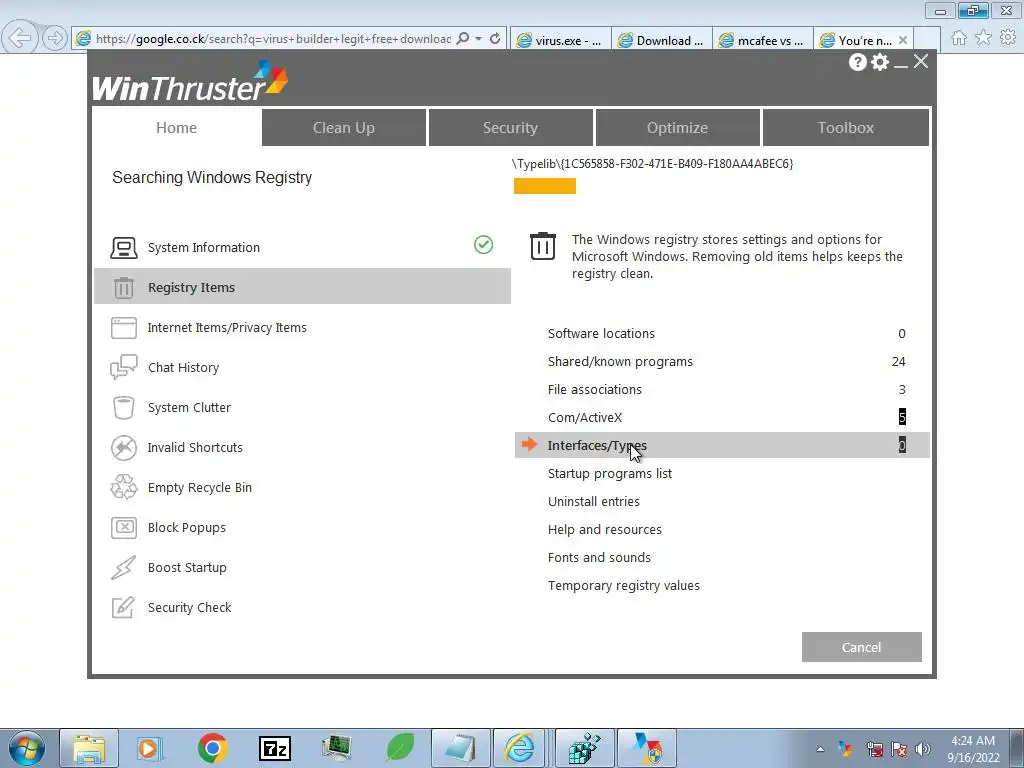Click the Com/ActiveX row
Viewport: 1024px width, 768px height.
tap(722, 417)
